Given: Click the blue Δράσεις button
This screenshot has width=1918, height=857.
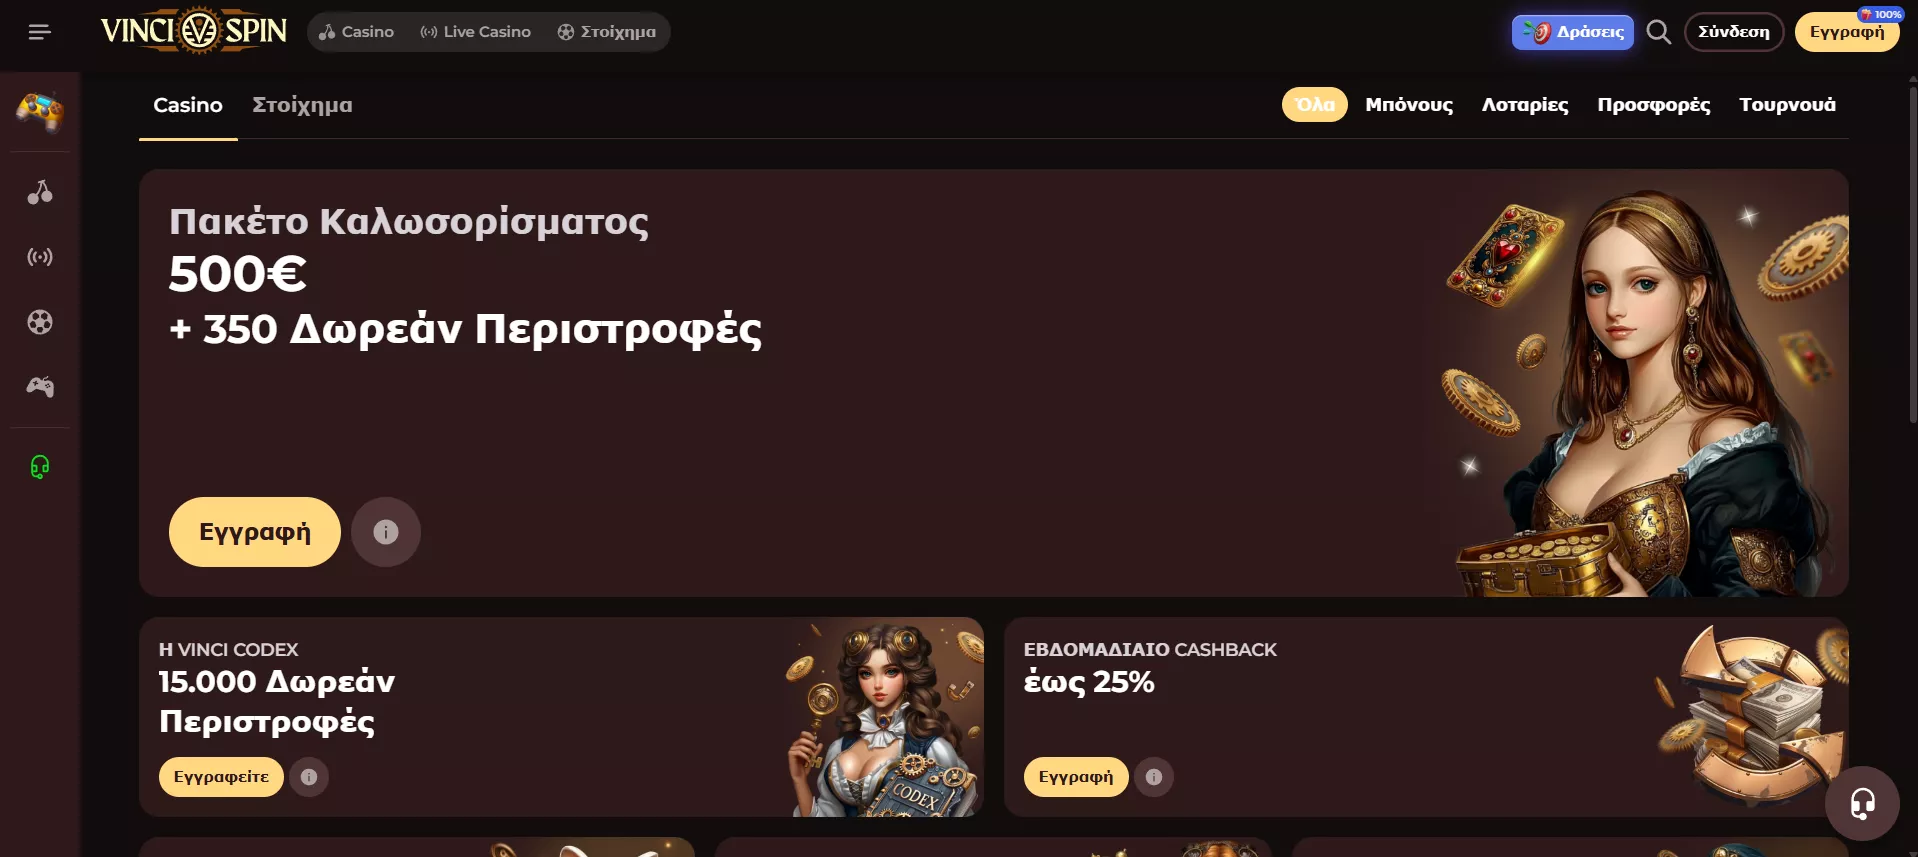Looking at the screenshot, I should (x=1573, y=32).
